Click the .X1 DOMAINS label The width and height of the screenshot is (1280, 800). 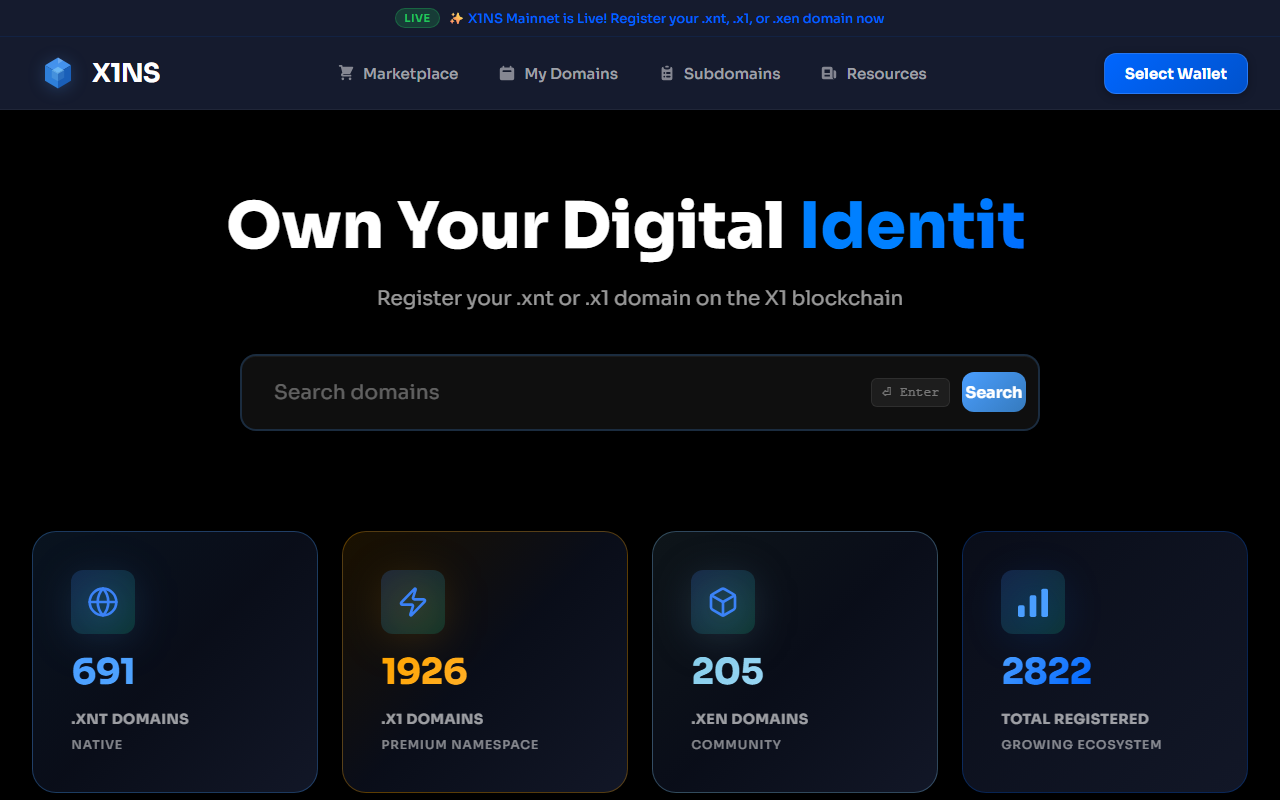[x=432, y=718]
